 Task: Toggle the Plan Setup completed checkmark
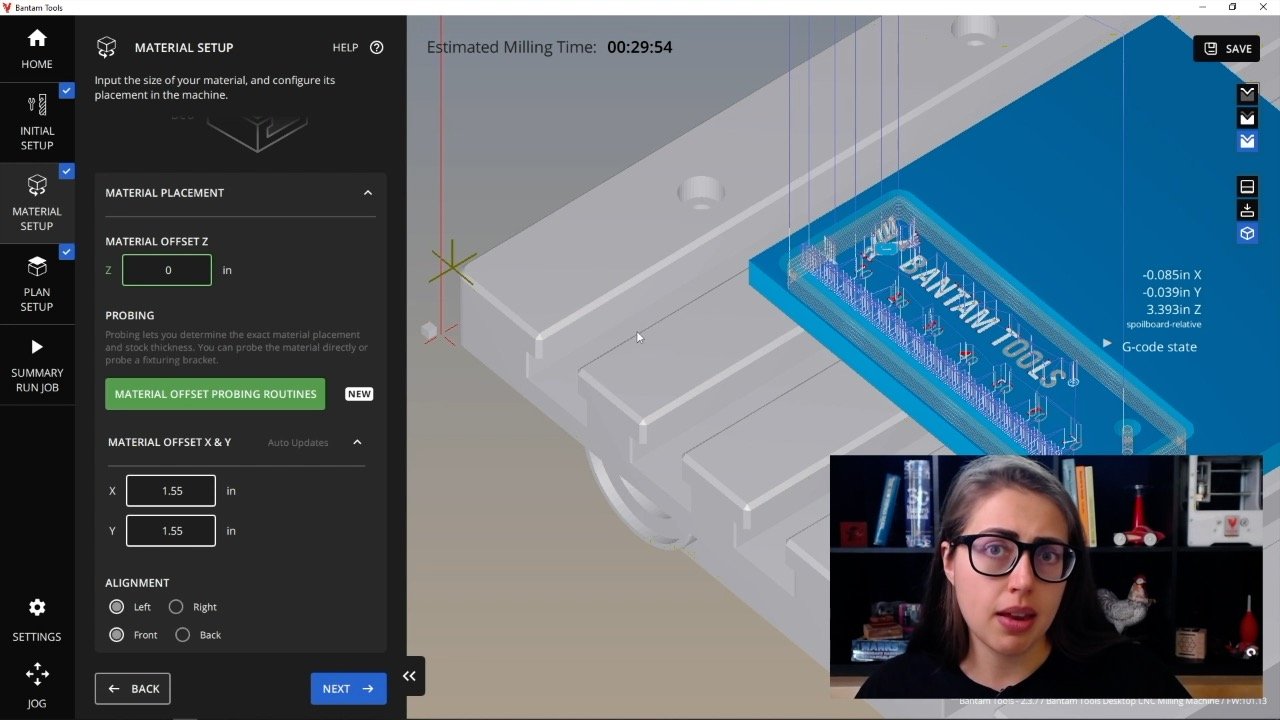66,252
